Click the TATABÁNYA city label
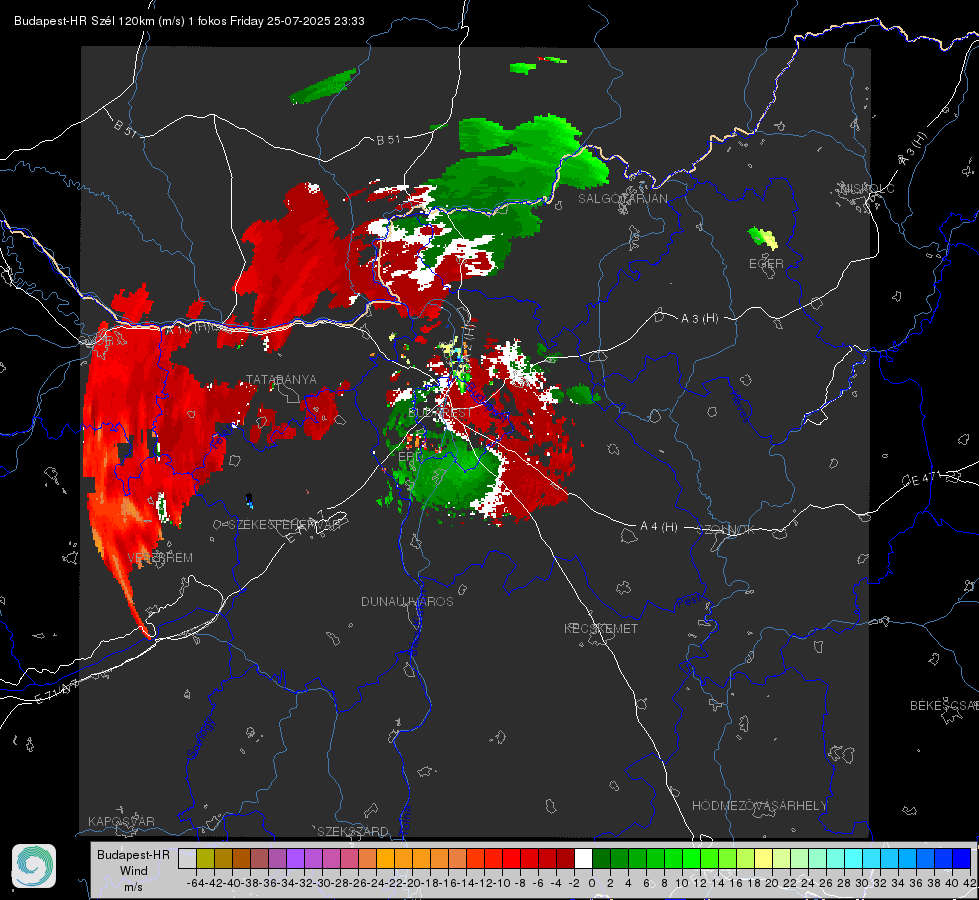Screen dimensions: 979x900 [x=281, y=380]
